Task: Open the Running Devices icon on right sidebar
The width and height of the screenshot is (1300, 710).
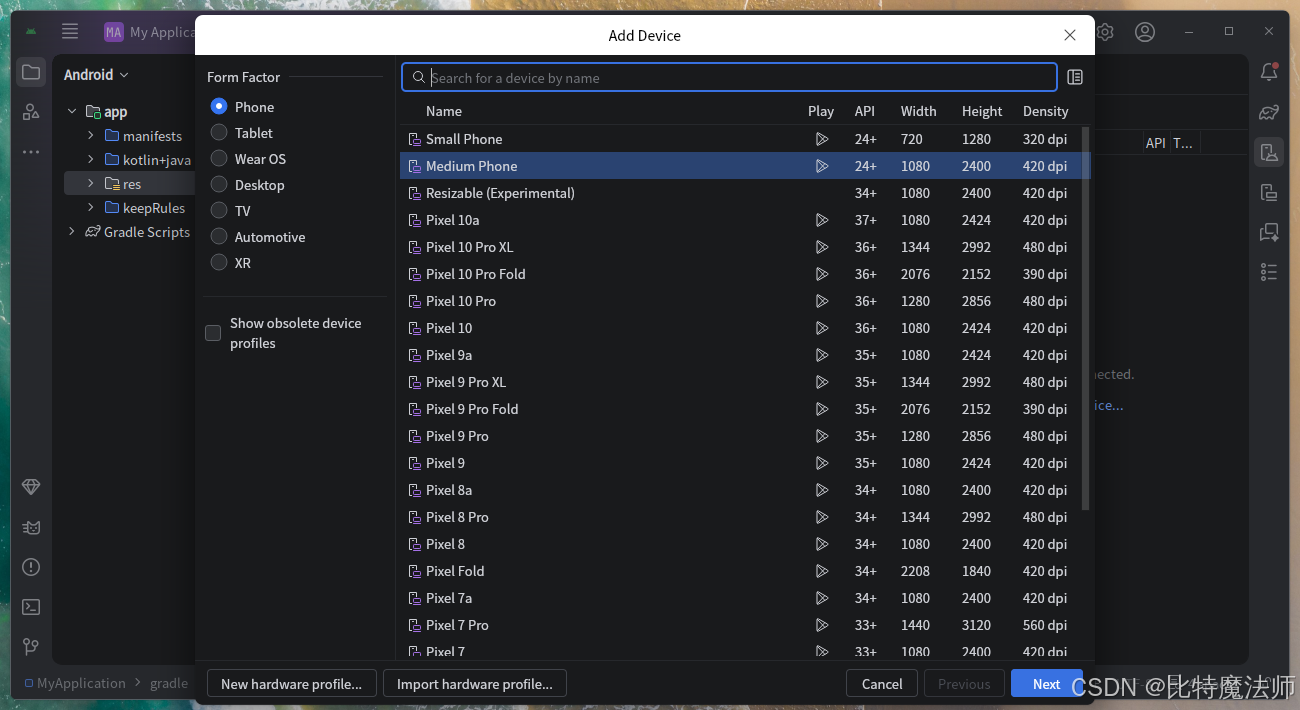Action: click(x=1269, y=192)
